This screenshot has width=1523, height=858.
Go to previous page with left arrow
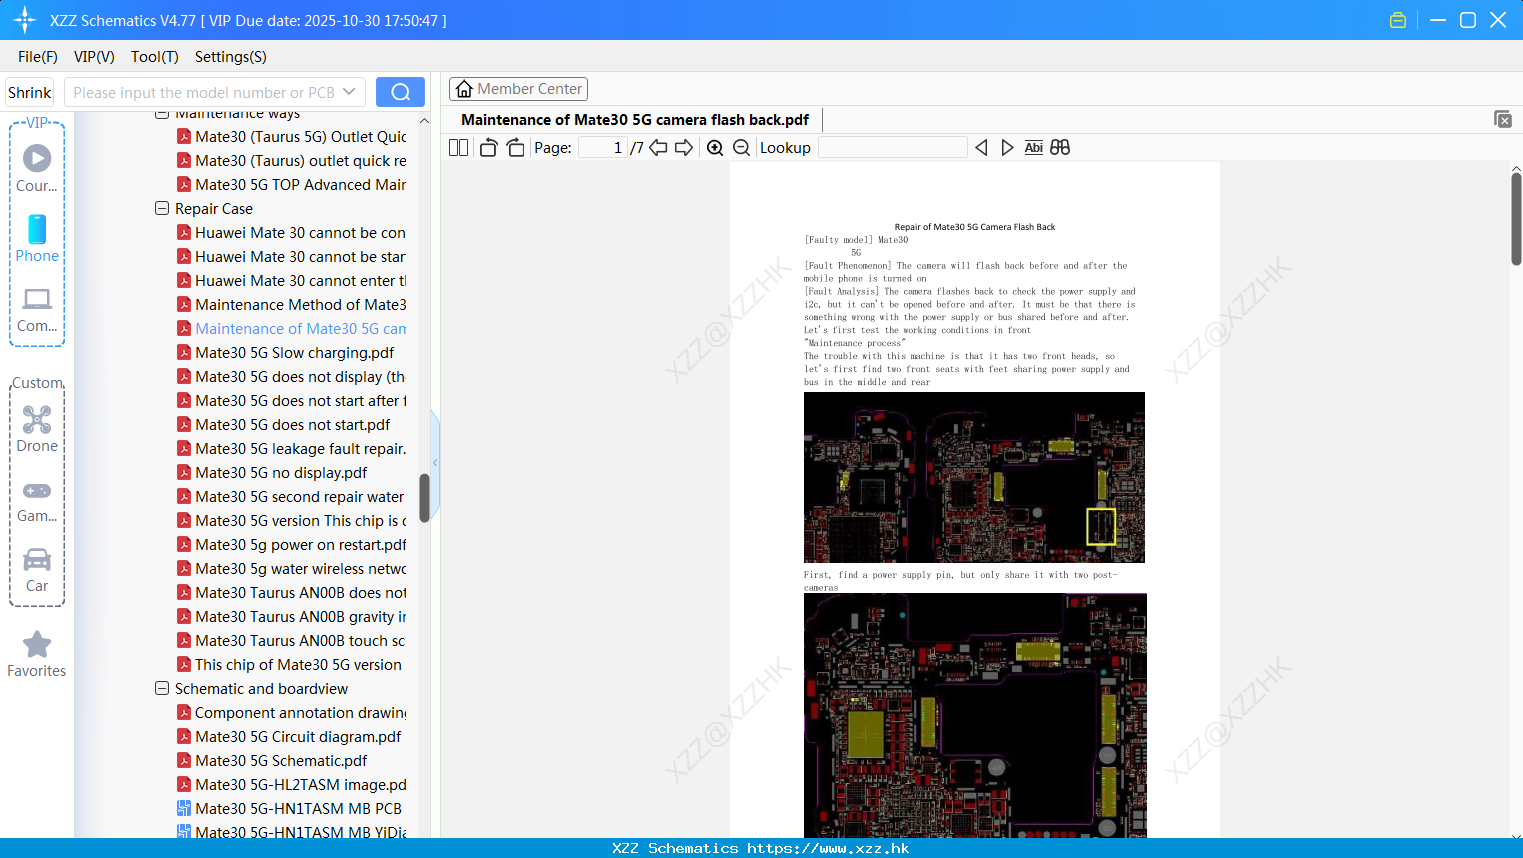coord(658,147)
